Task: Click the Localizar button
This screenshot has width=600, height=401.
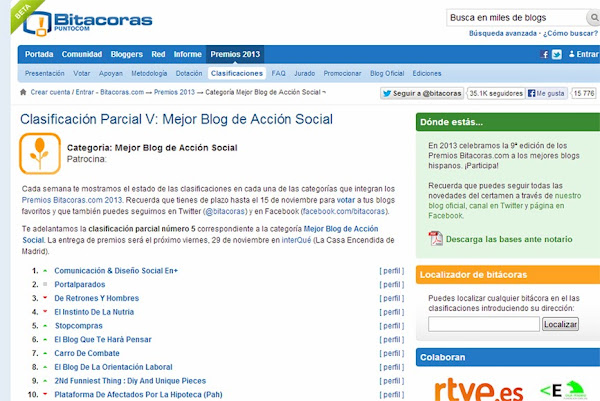Action: click(560, 324)
